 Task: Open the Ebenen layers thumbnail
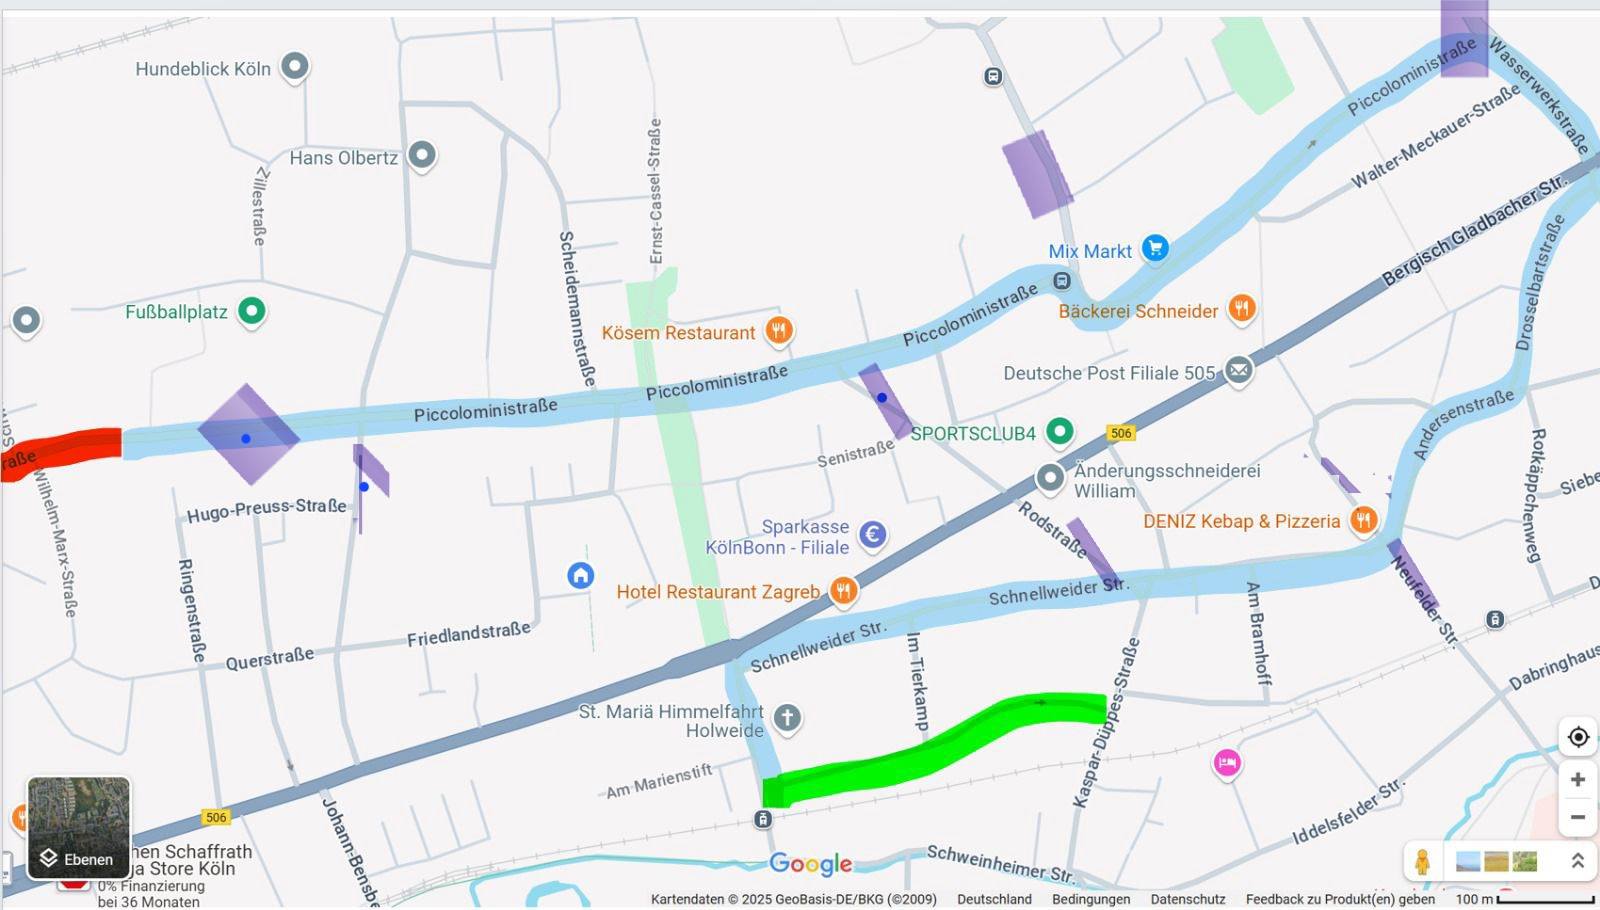[x=79, y=827]
